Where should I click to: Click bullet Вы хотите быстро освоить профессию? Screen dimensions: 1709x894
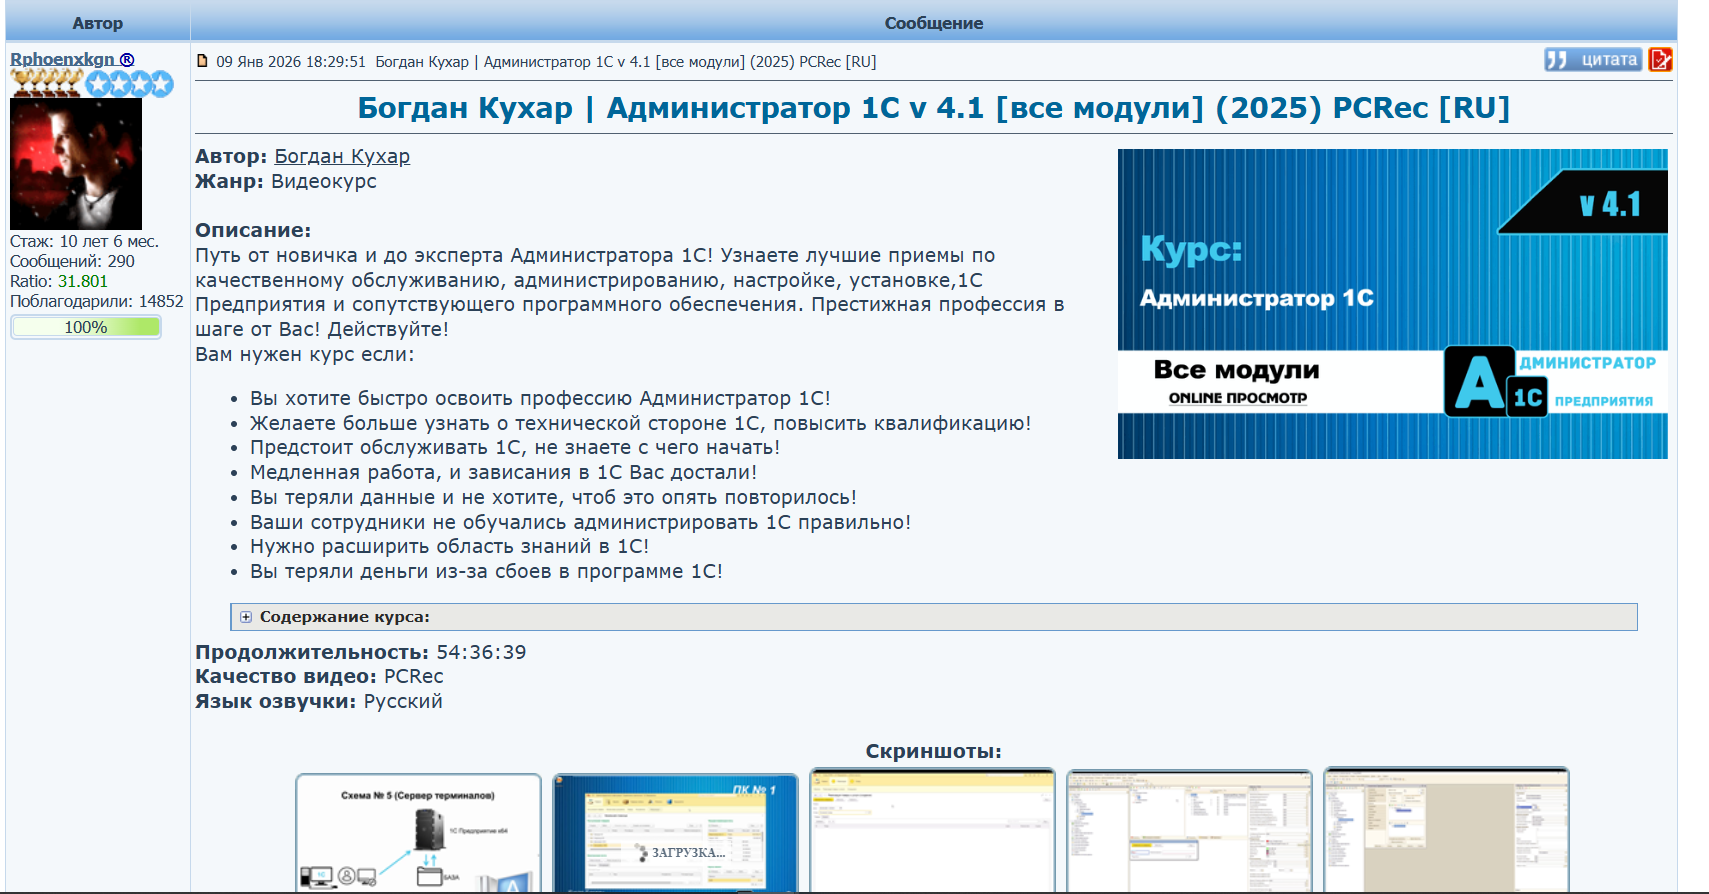tap(540, 398)
